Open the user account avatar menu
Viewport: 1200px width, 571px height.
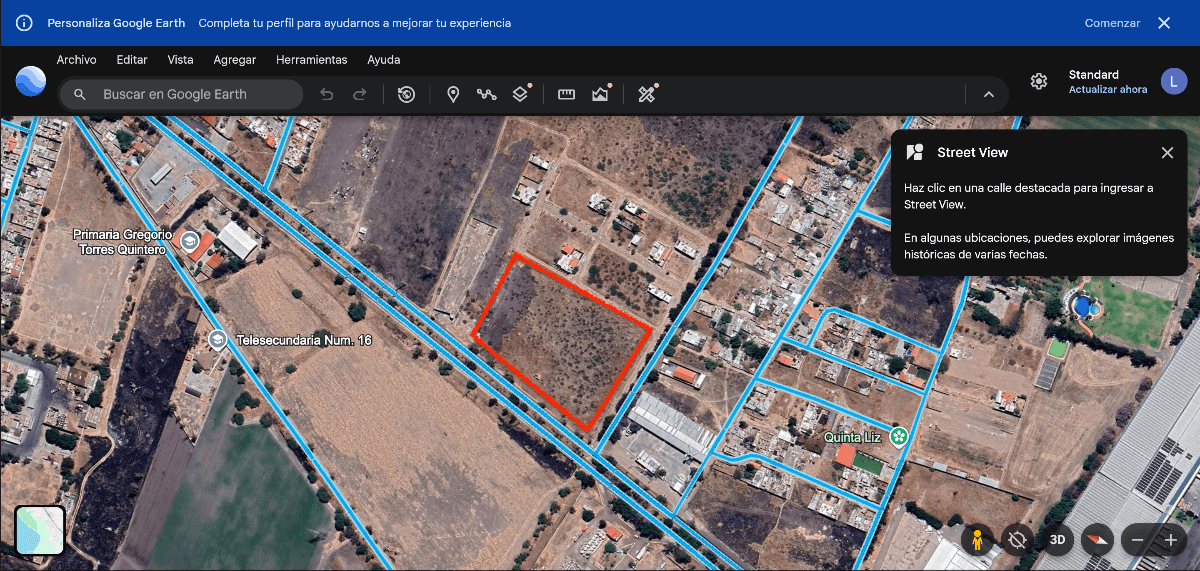[1173, 81]
